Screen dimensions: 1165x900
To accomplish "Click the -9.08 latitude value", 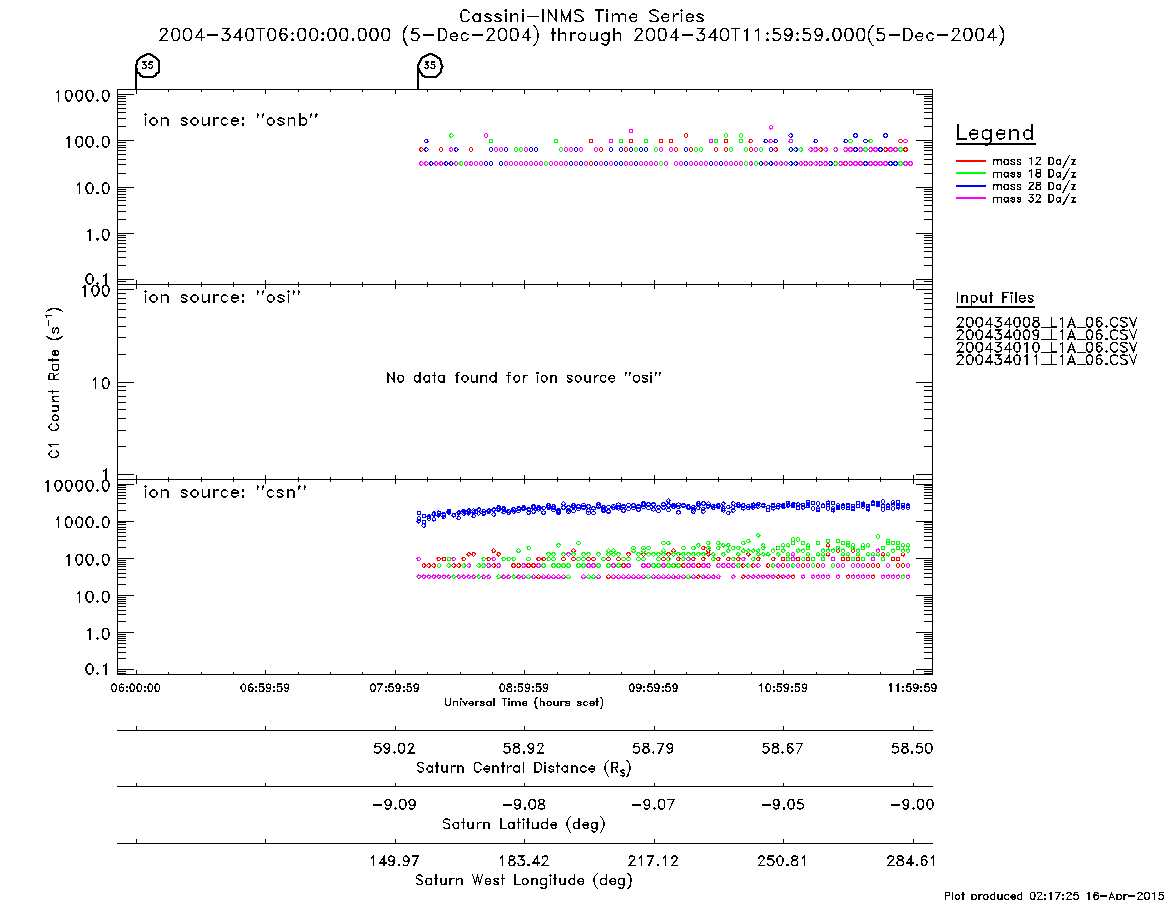I will pos(524,805).
